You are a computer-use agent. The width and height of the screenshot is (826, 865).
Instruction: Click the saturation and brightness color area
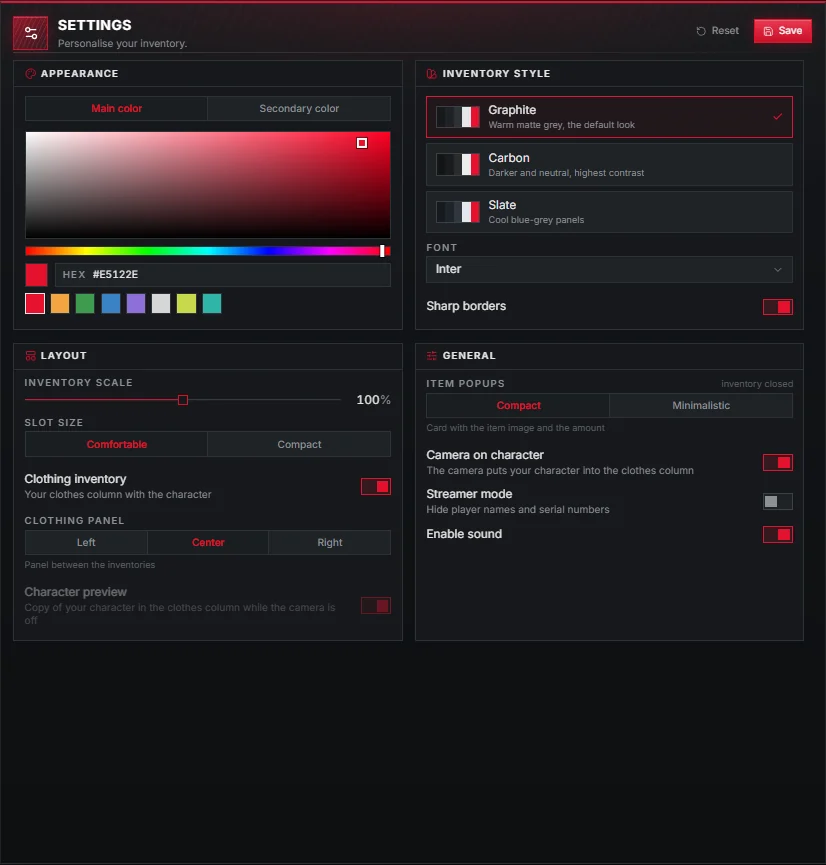[208, 185]
